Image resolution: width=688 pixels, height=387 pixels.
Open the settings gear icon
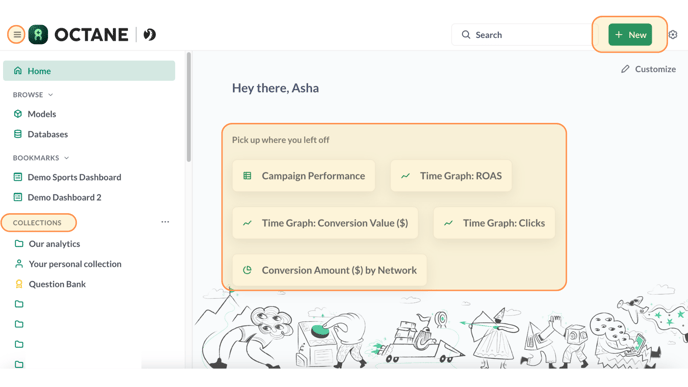[673, 34]
